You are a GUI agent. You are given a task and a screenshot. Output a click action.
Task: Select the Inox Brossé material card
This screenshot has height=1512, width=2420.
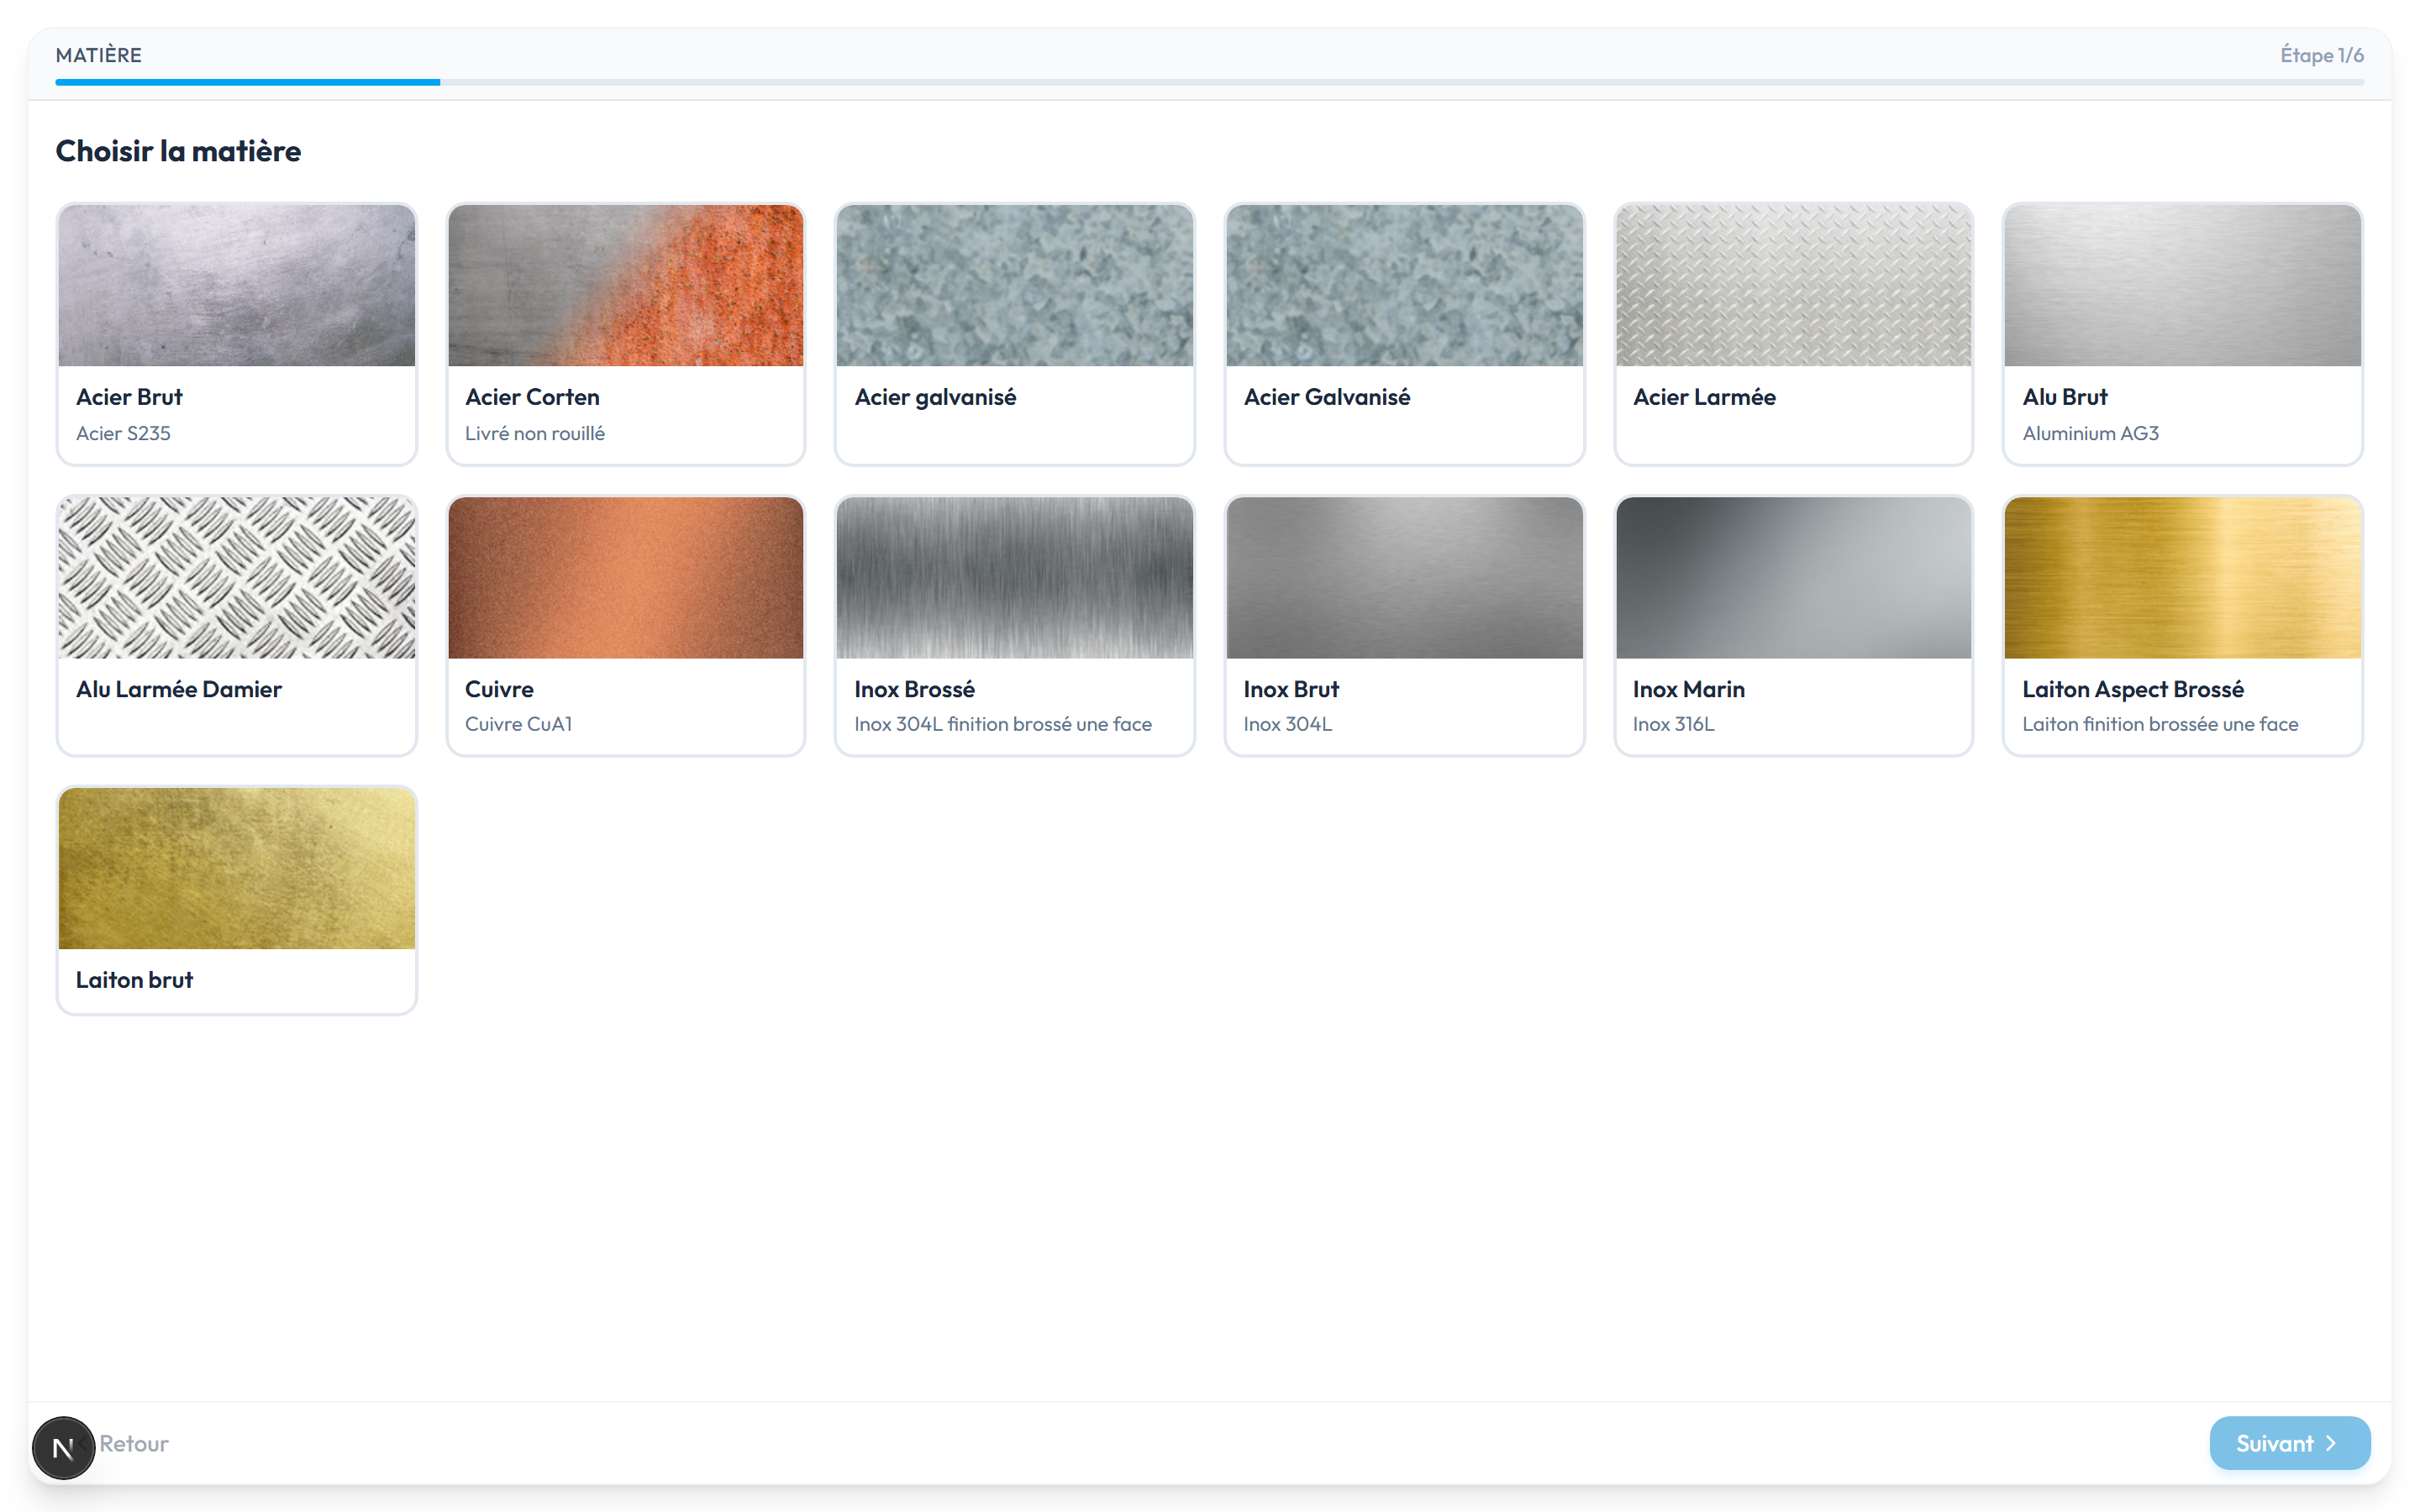coord(1015,626)
